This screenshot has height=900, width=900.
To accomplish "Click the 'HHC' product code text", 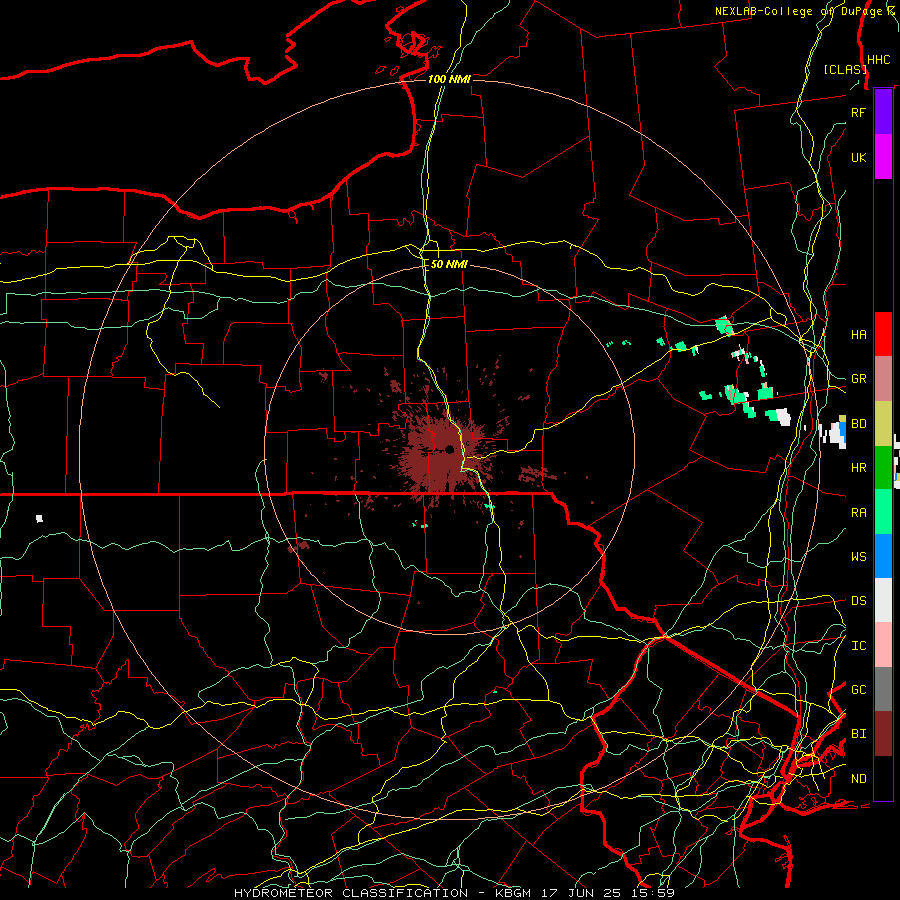I will (879, 60).
